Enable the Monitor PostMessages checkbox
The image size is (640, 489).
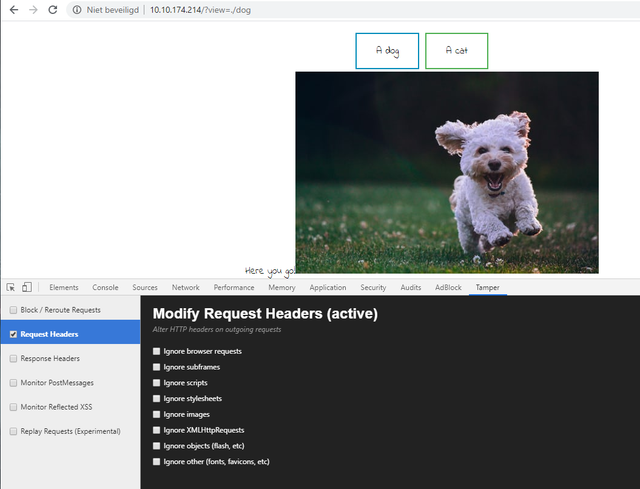pyautogui.click(x=13, y=383)
